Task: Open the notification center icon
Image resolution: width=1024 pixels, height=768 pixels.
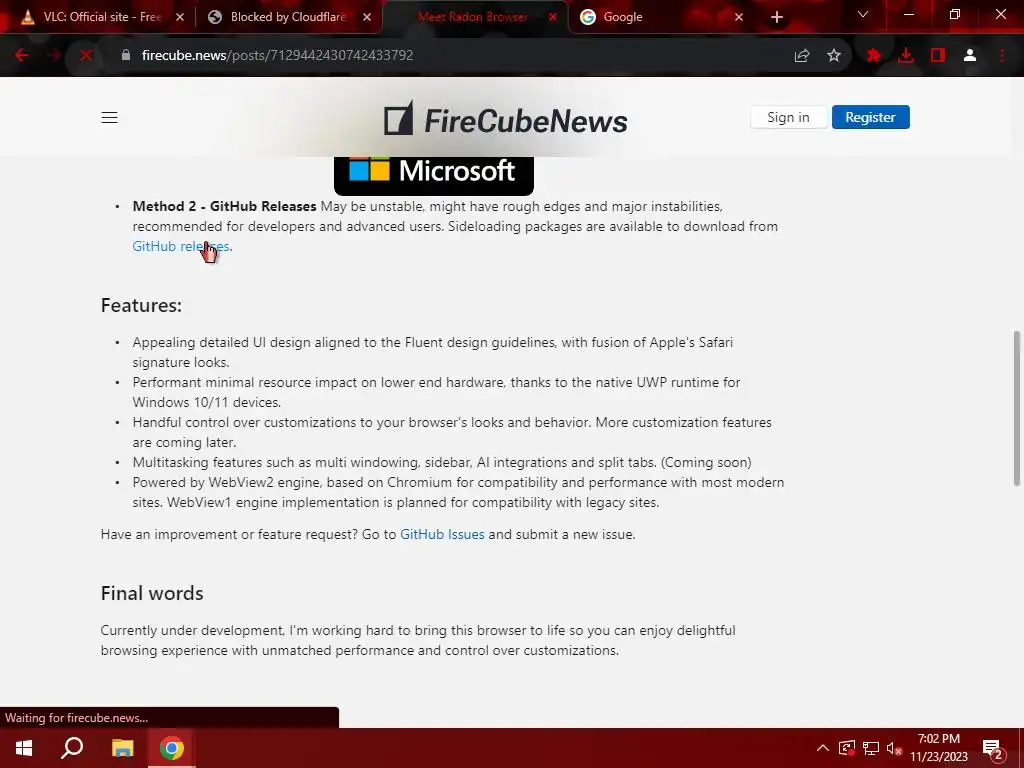Action: tap(993, 748)
